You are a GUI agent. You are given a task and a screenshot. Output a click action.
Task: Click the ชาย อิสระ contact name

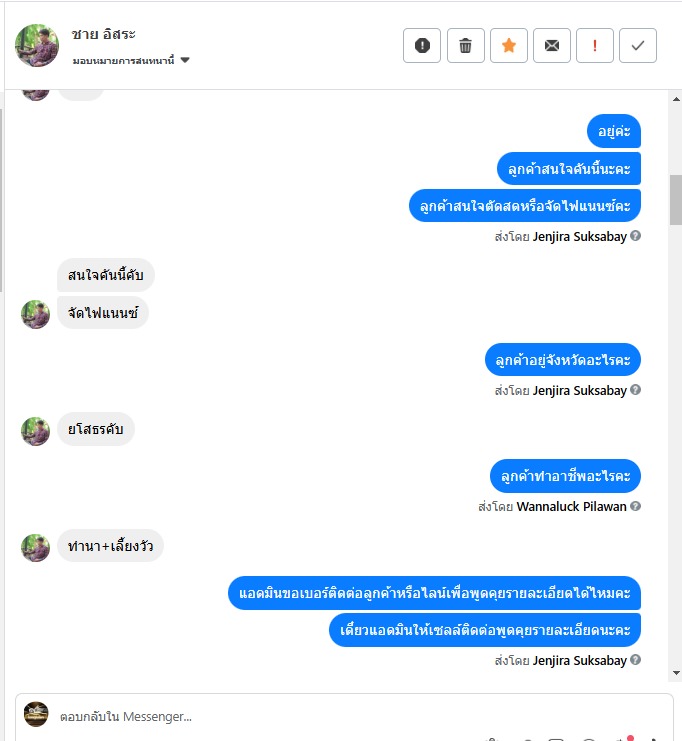[104, 34]
